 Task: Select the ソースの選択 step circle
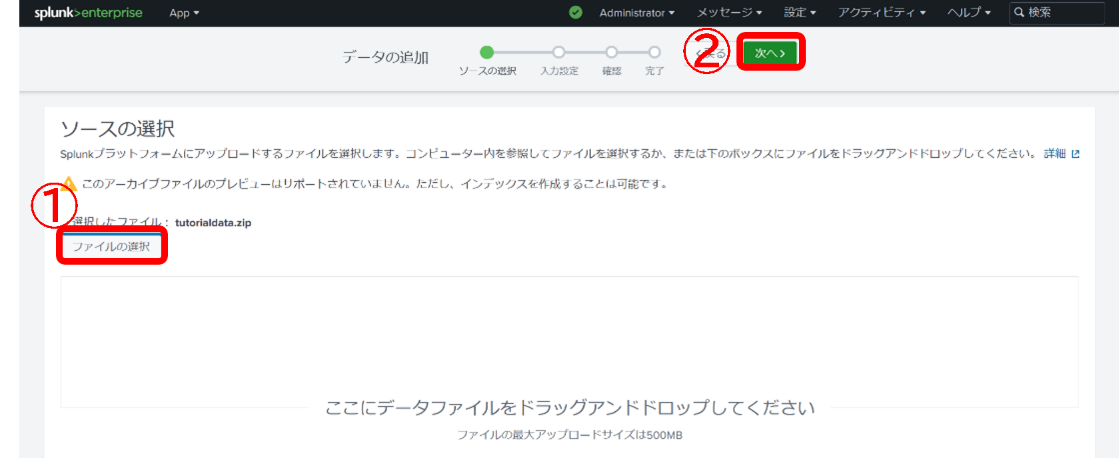point(487,52)
